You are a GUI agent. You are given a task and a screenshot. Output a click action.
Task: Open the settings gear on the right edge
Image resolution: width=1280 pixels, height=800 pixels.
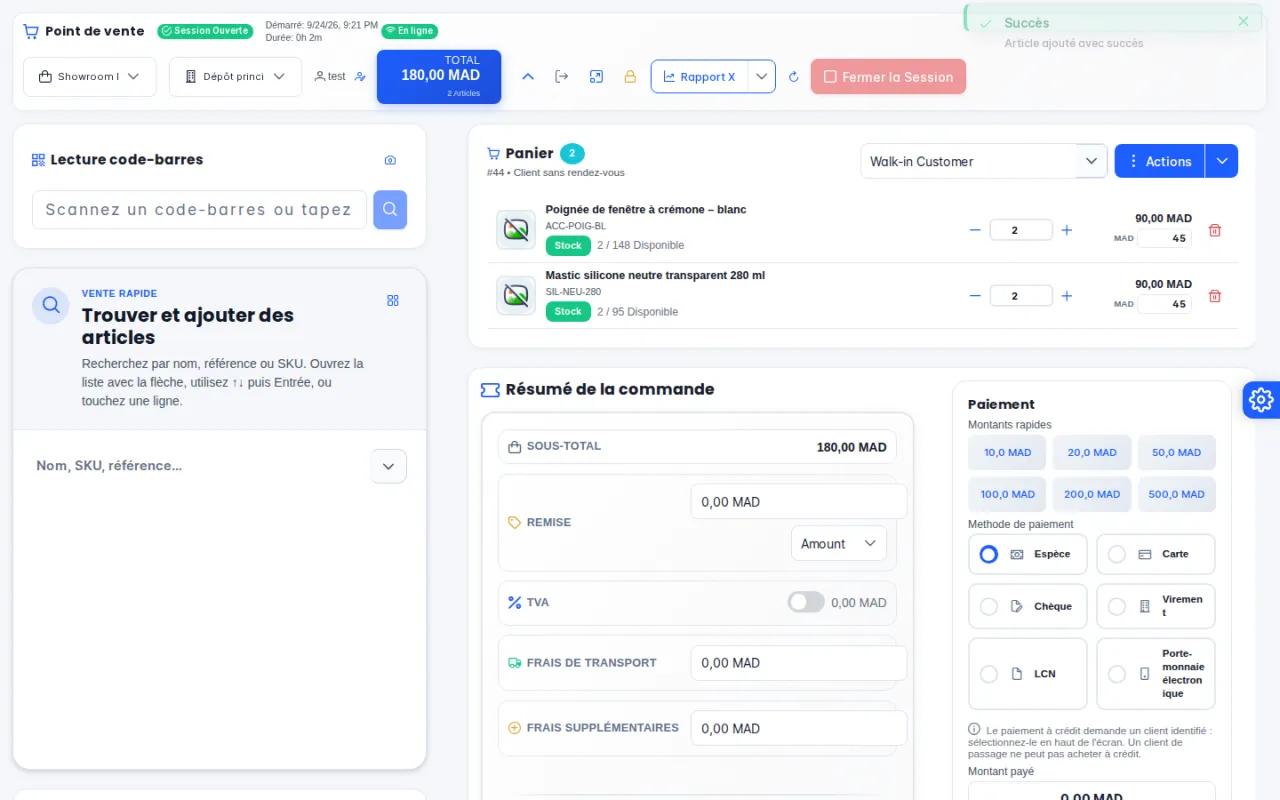[1261, 400]
